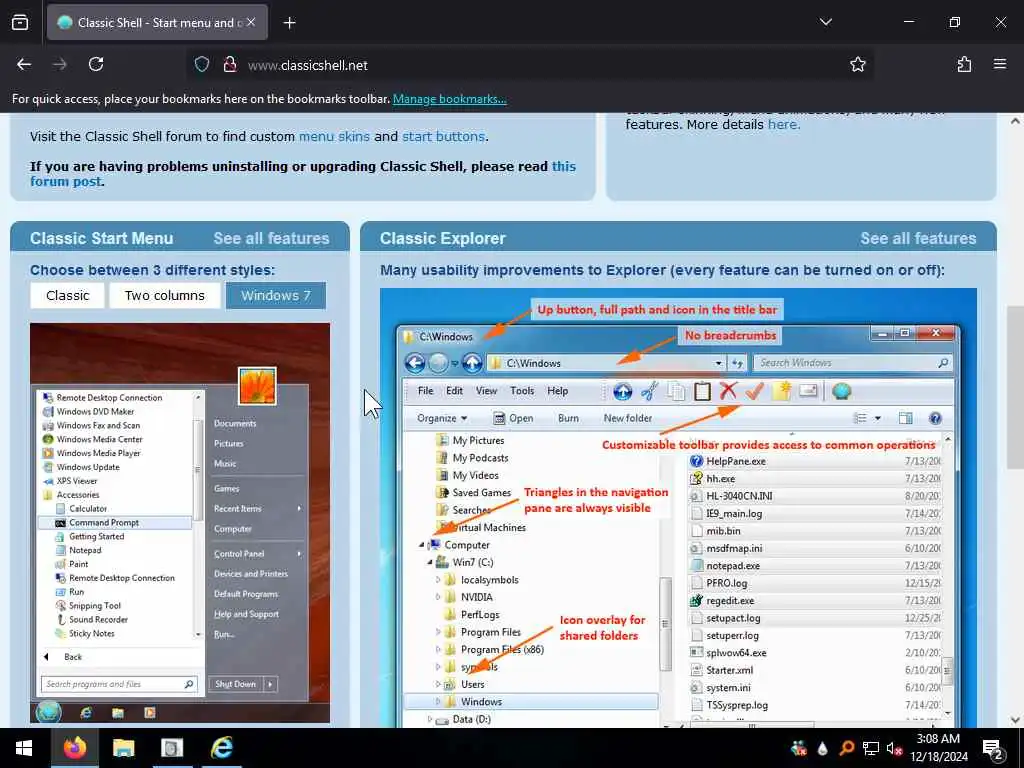
Task: Close the Classic Shell tab
Action: coord(251,22)
